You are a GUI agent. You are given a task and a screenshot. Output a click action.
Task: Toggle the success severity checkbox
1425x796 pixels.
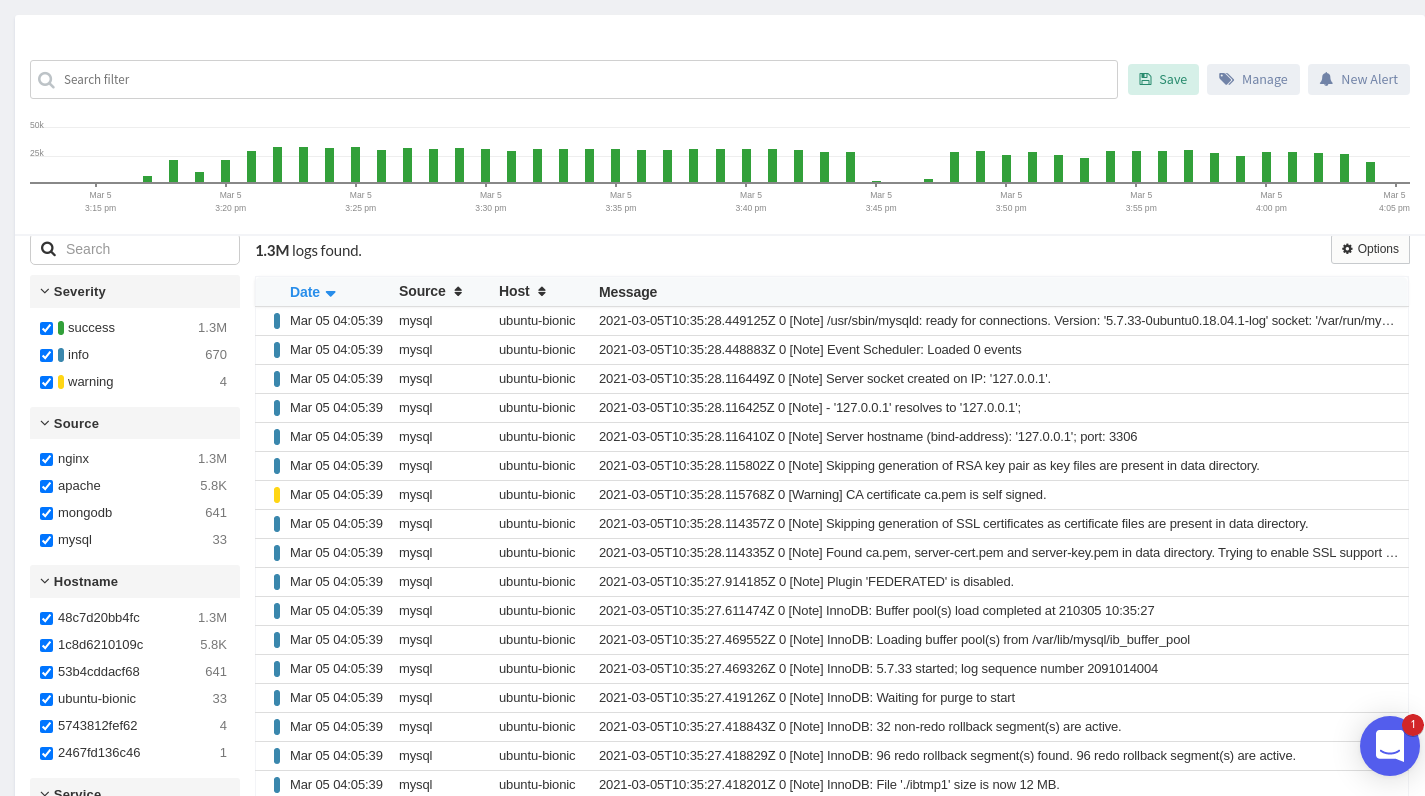(46, 328)
